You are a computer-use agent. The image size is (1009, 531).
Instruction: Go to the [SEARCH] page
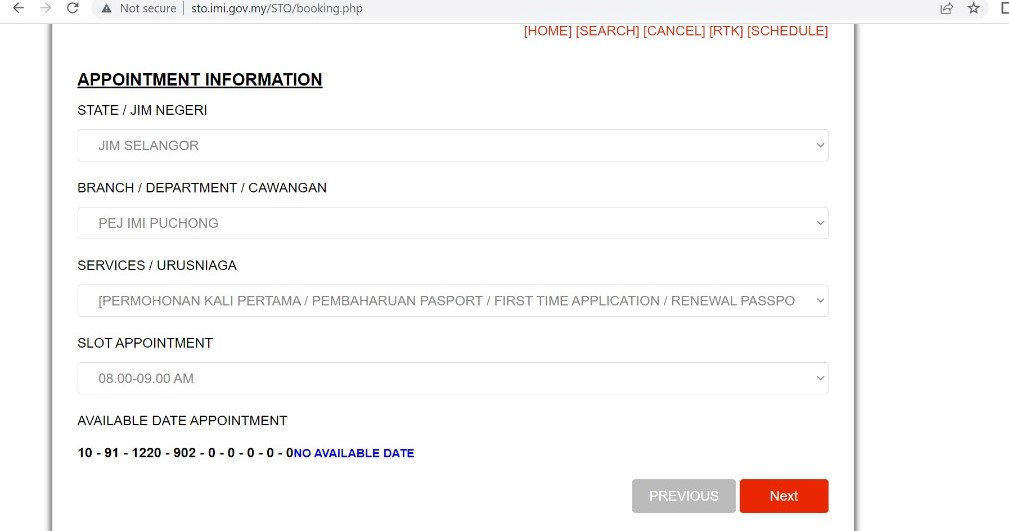tap(607, 31)
